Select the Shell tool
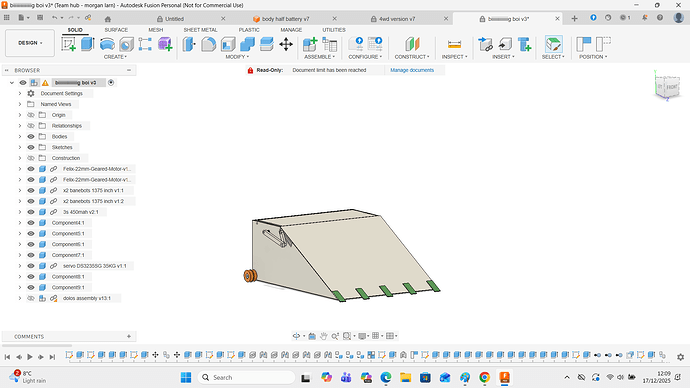The height and width of the screenshot is (388, 690). click(228, 44)
